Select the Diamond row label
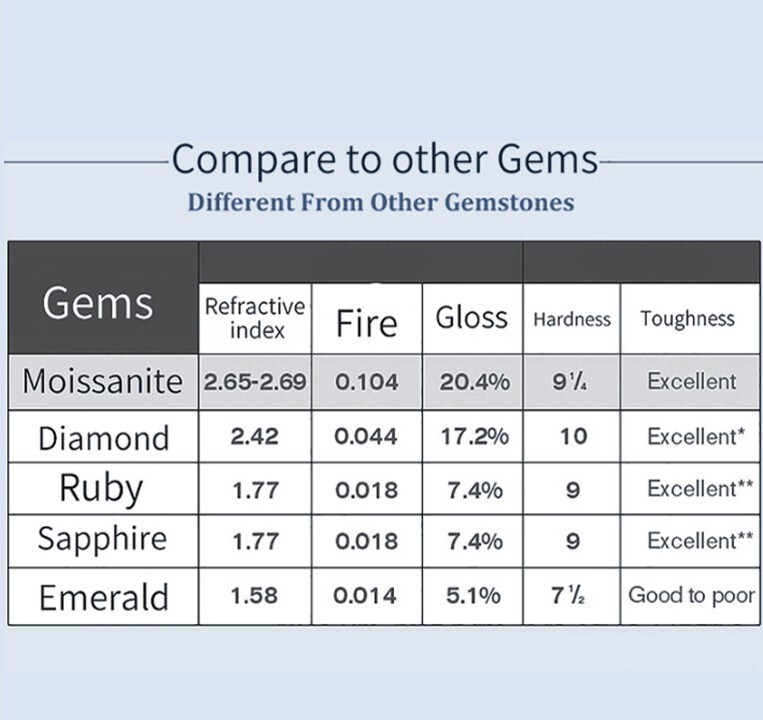Screen dimensions: 763x720 click(103, 437)
